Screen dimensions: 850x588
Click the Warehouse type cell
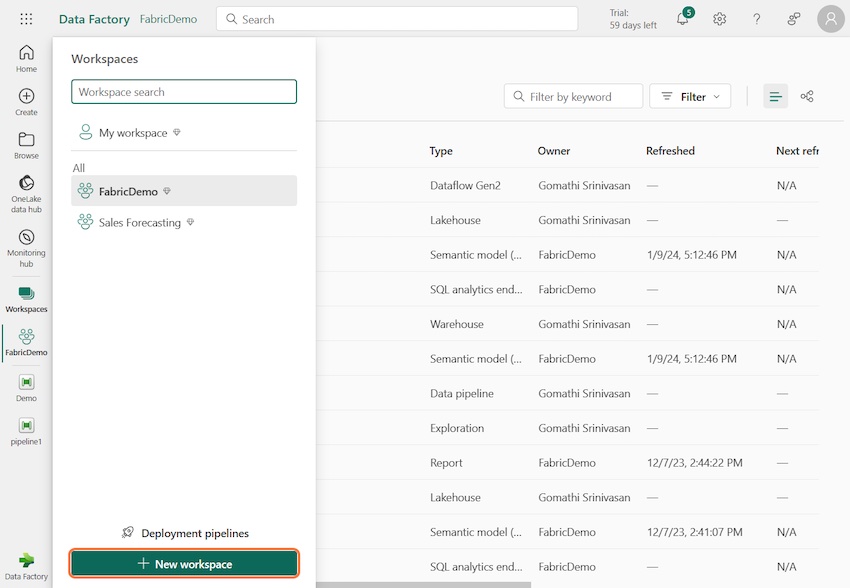456,324
